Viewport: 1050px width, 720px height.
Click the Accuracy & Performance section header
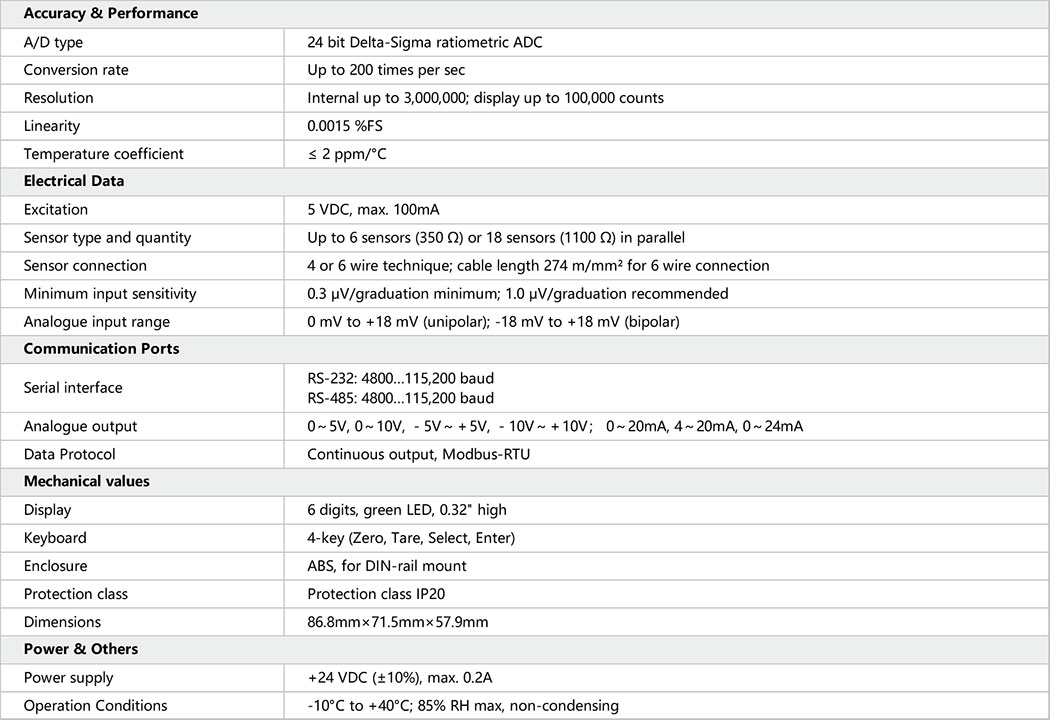click(111, 14)
